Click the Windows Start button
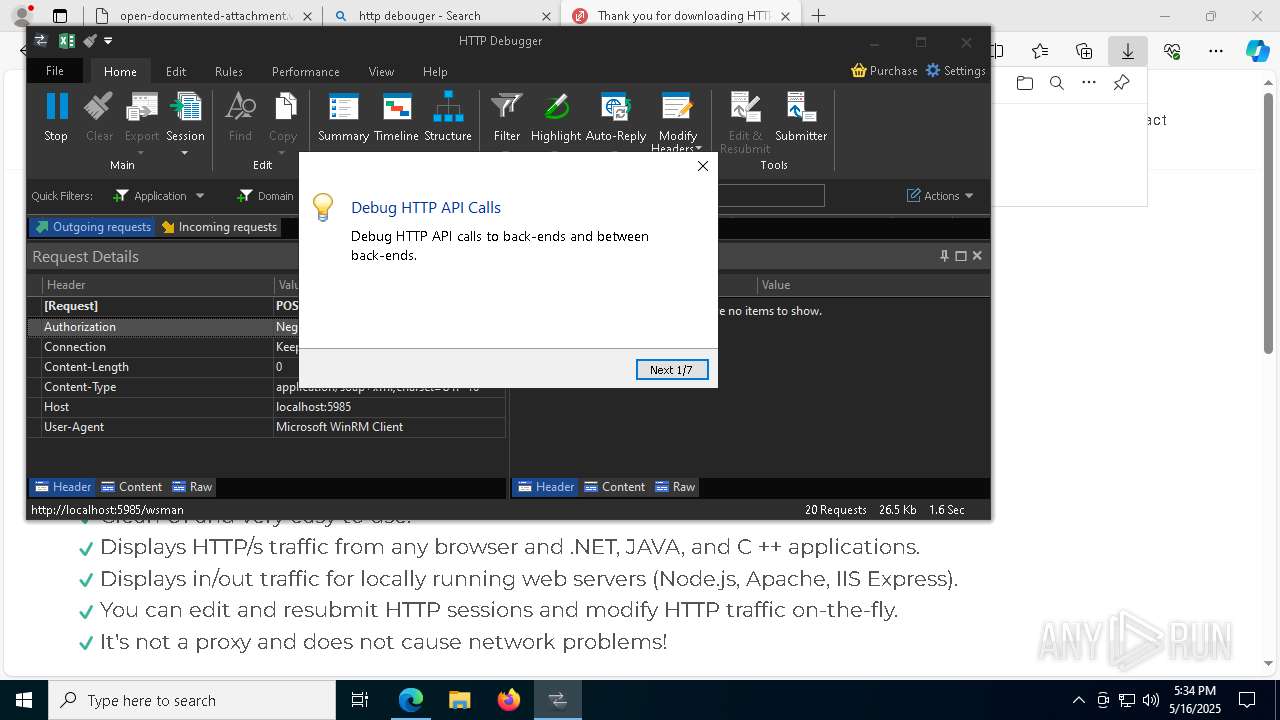Screen dimensions: 1280x720 [24, 700]
